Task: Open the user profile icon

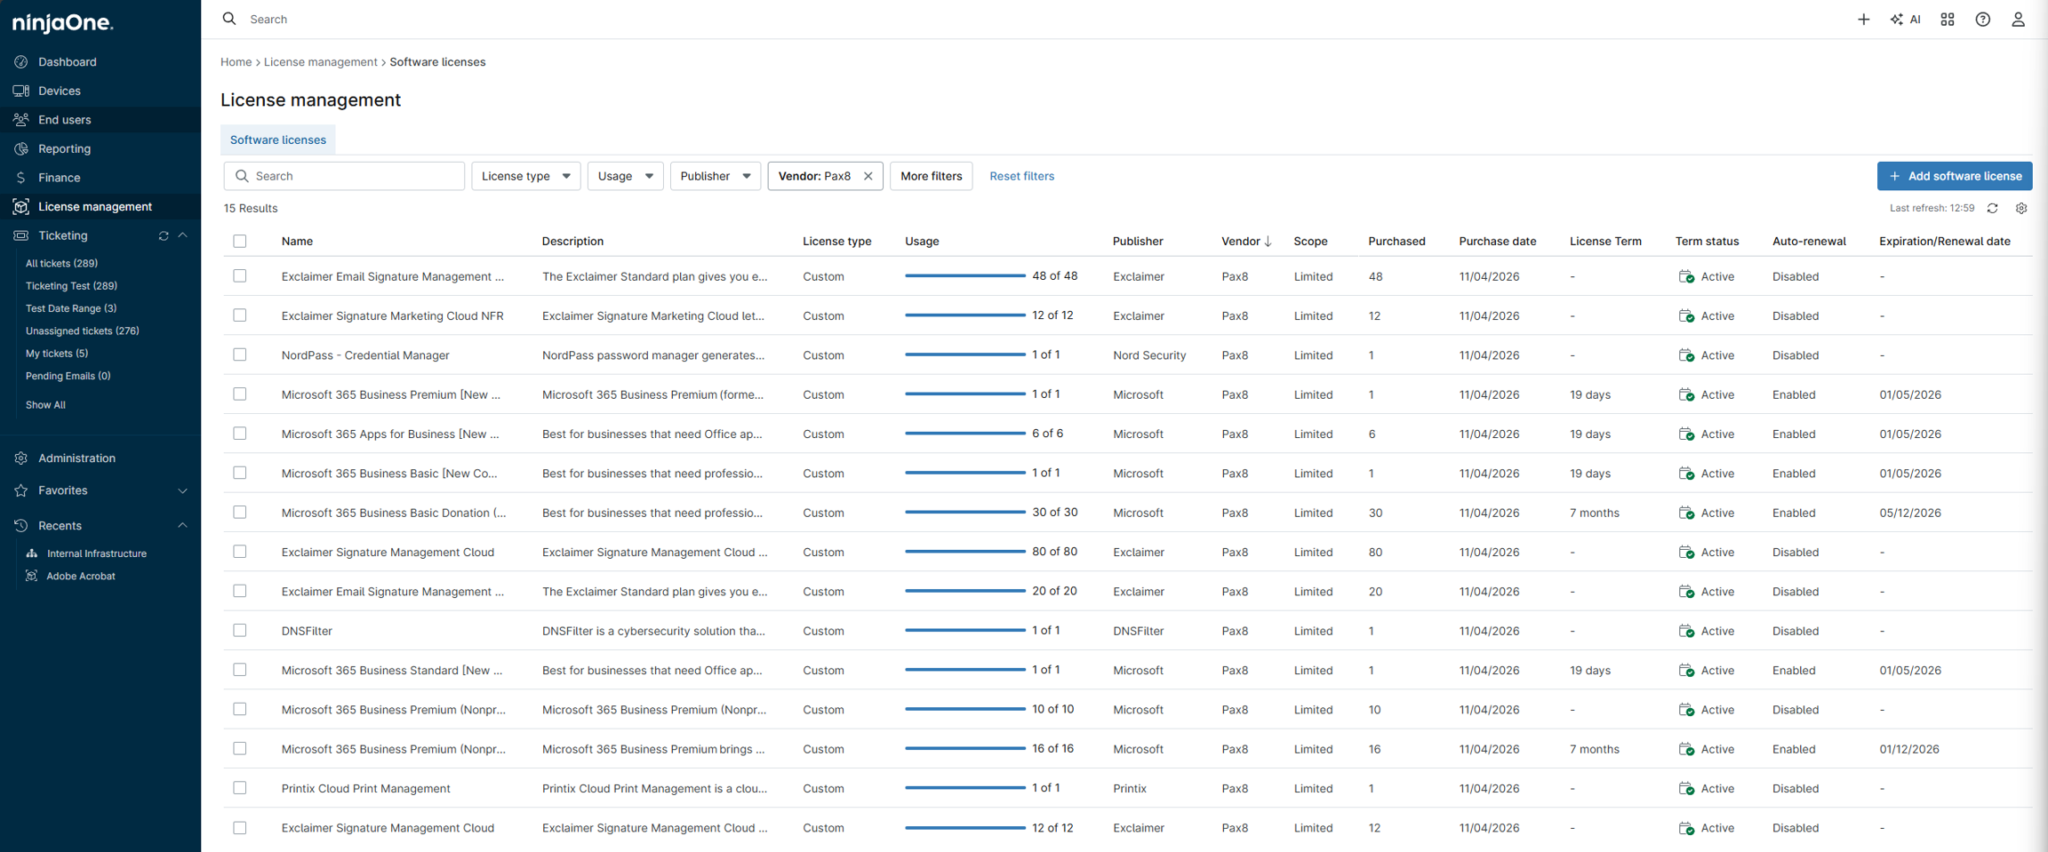Action: [x=2018, y=19]
